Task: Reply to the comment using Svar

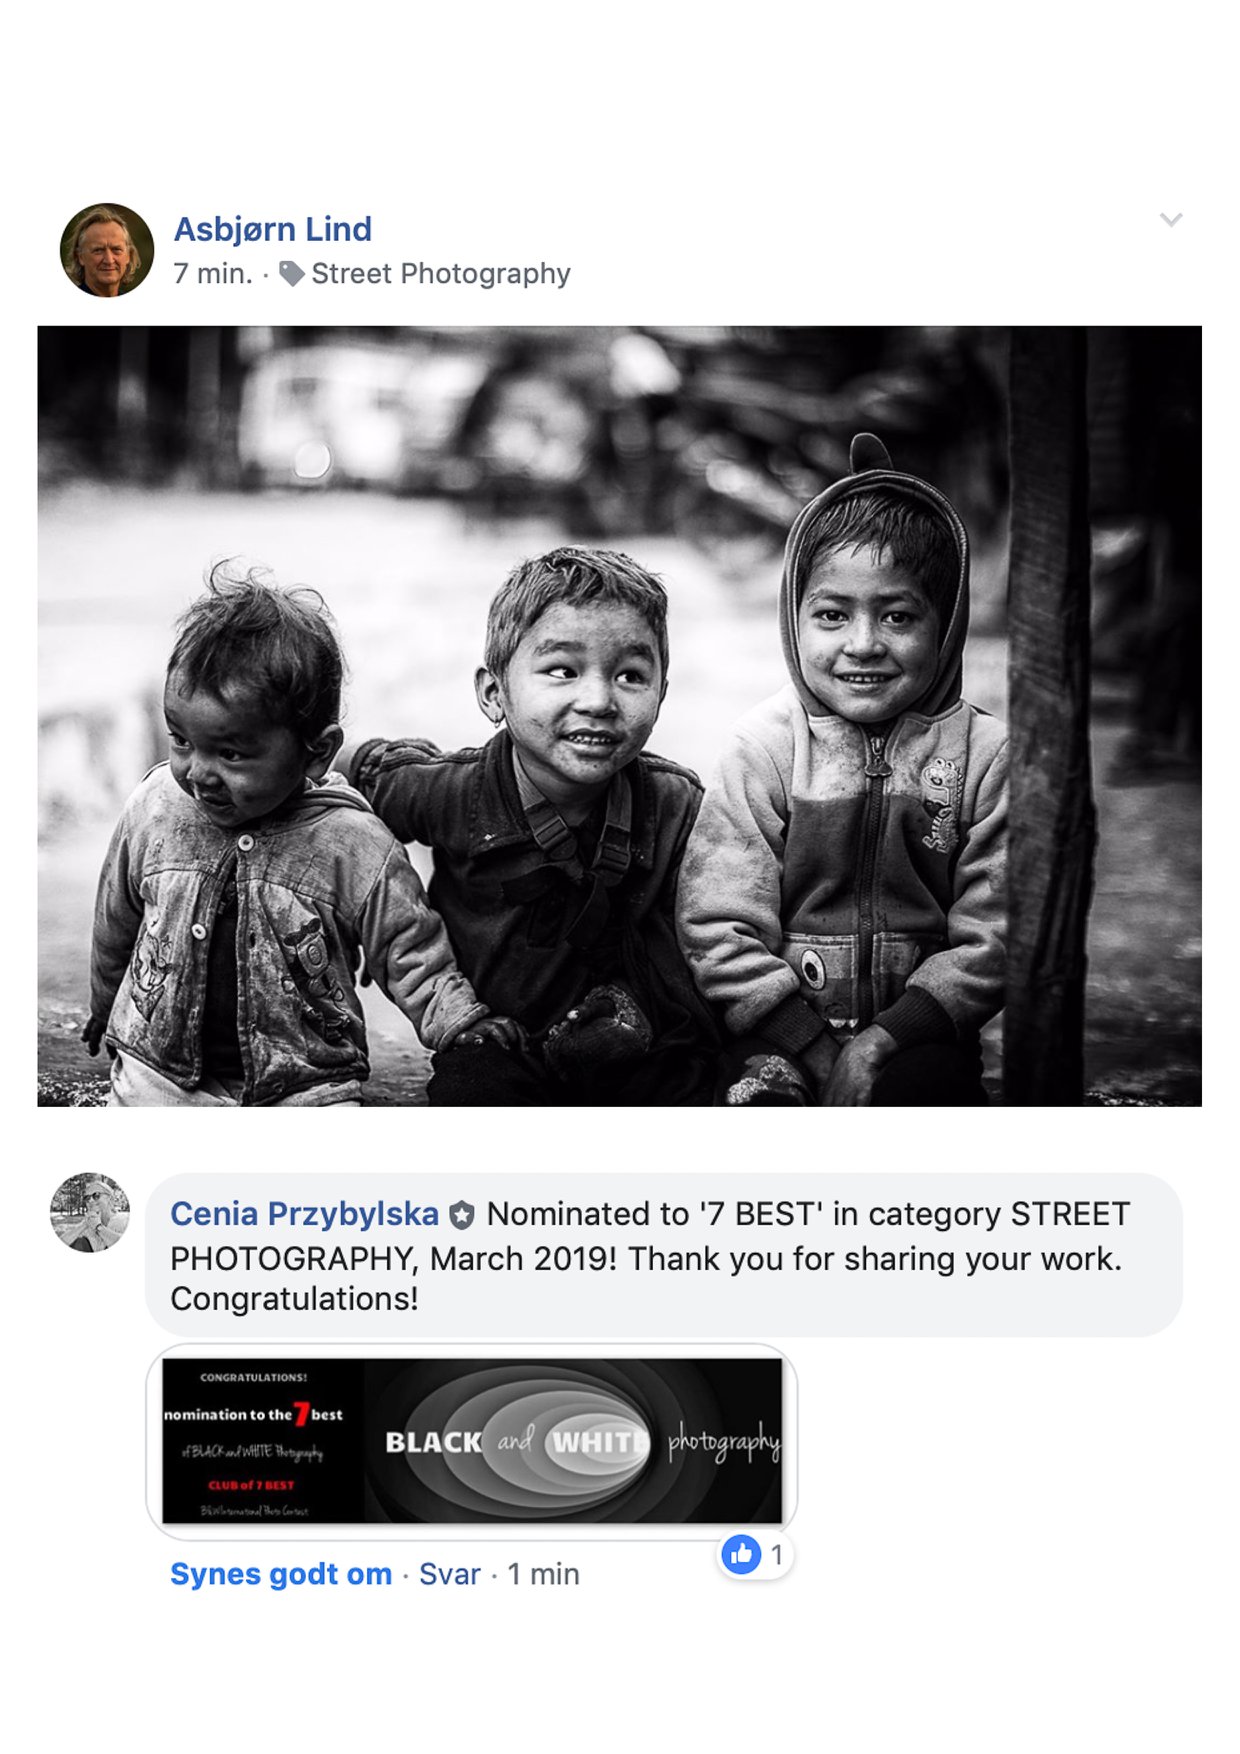Action: click(450, 1574)
